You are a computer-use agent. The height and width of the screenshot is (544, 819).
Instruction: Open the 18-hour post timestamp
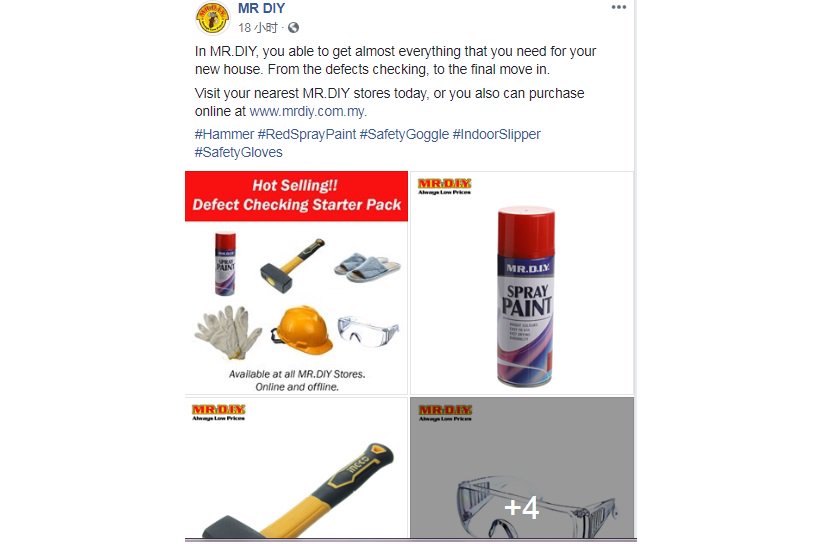click(x=258, y=28)
